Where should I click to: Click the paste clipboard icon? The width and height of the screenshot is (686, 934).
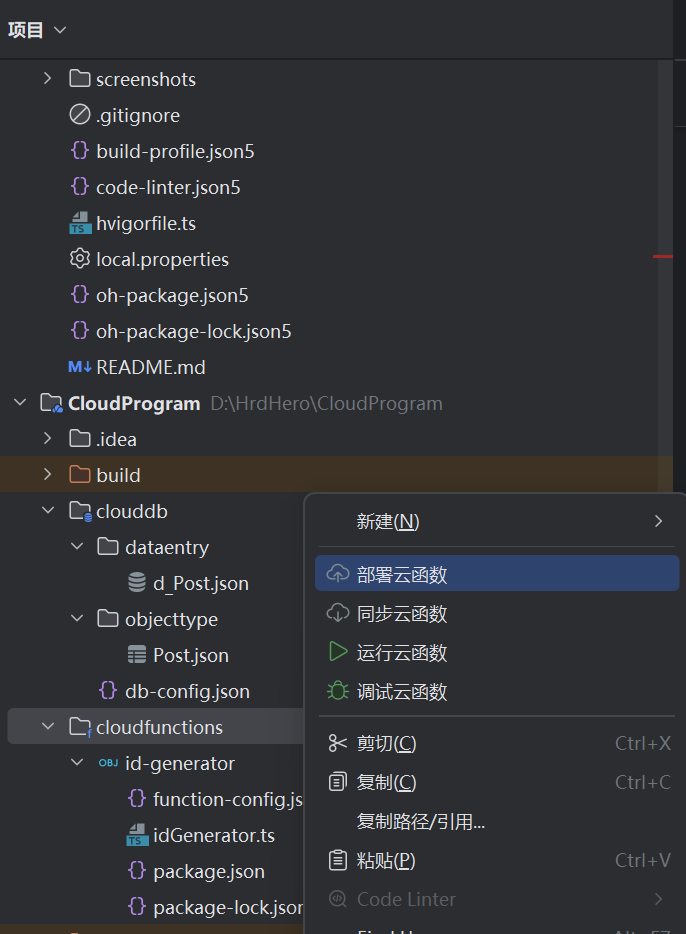click(x=338, y=860)
